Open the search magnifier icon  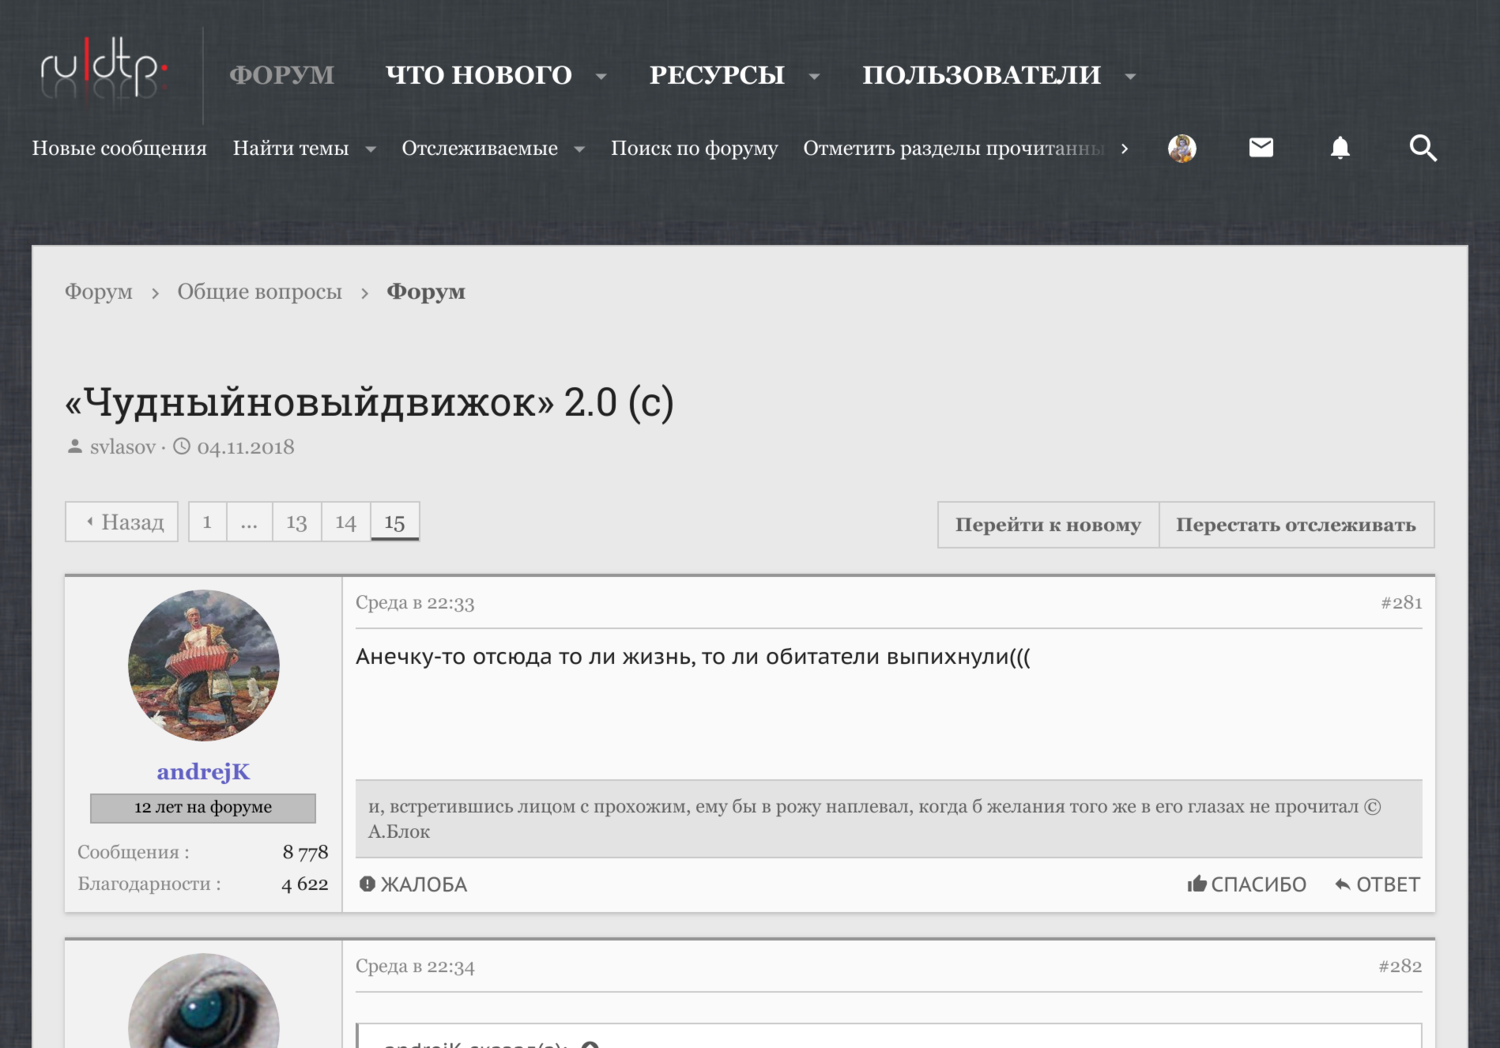(x=1423, y=148)
